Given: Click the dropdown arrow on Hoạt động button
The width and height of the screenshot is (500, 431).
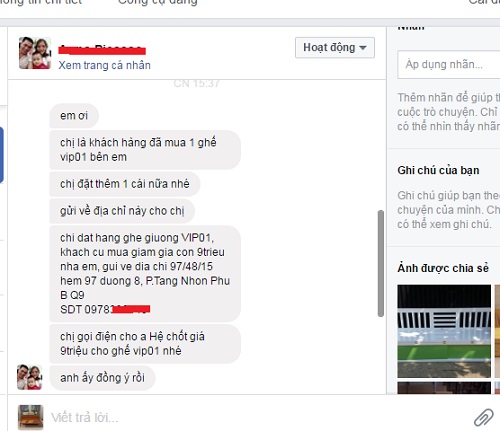Looking at the screenshot, I should click(x=363, y=48).
